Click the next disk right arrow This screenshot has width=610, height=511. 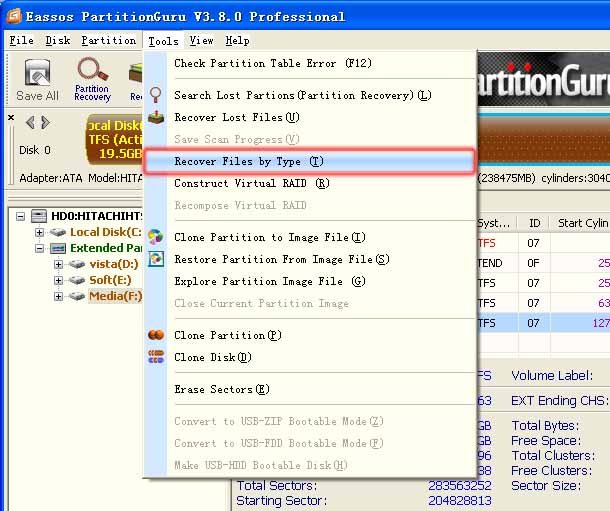(45, 122)
